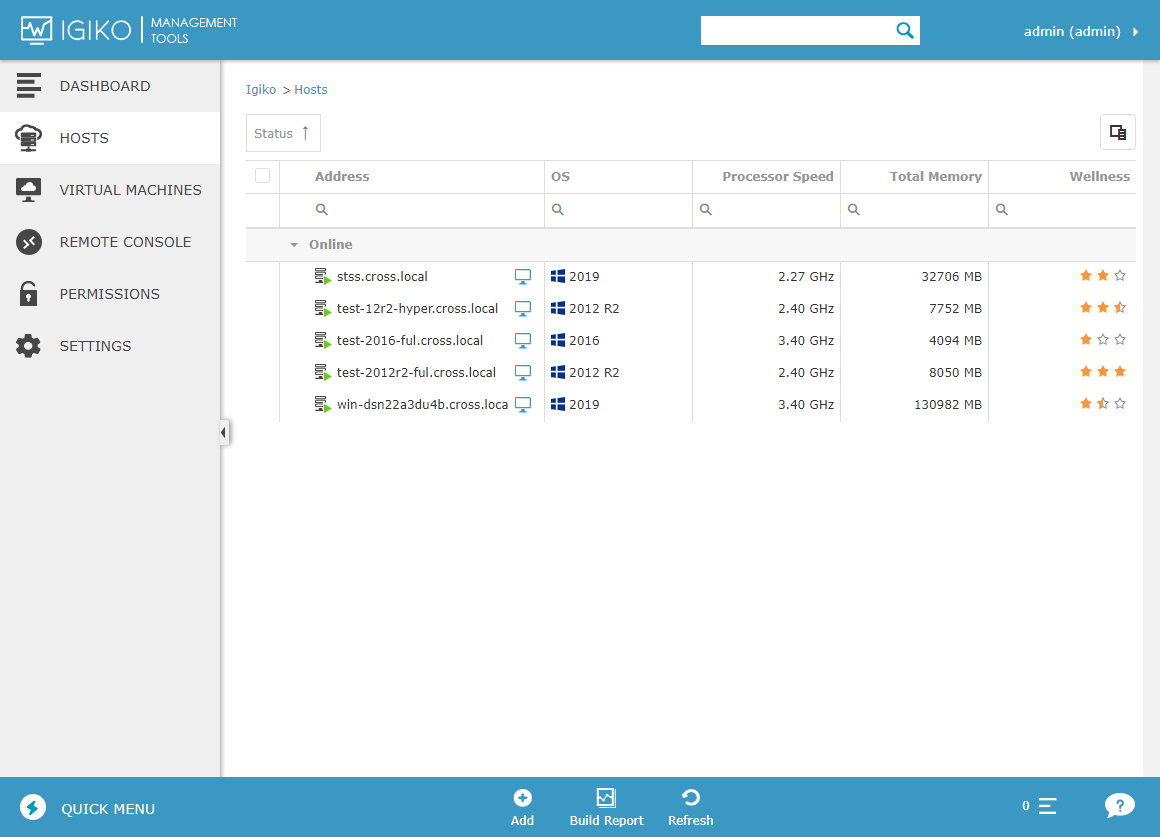Click the Status sort control
1160x837 pixels.
(283, 132)
